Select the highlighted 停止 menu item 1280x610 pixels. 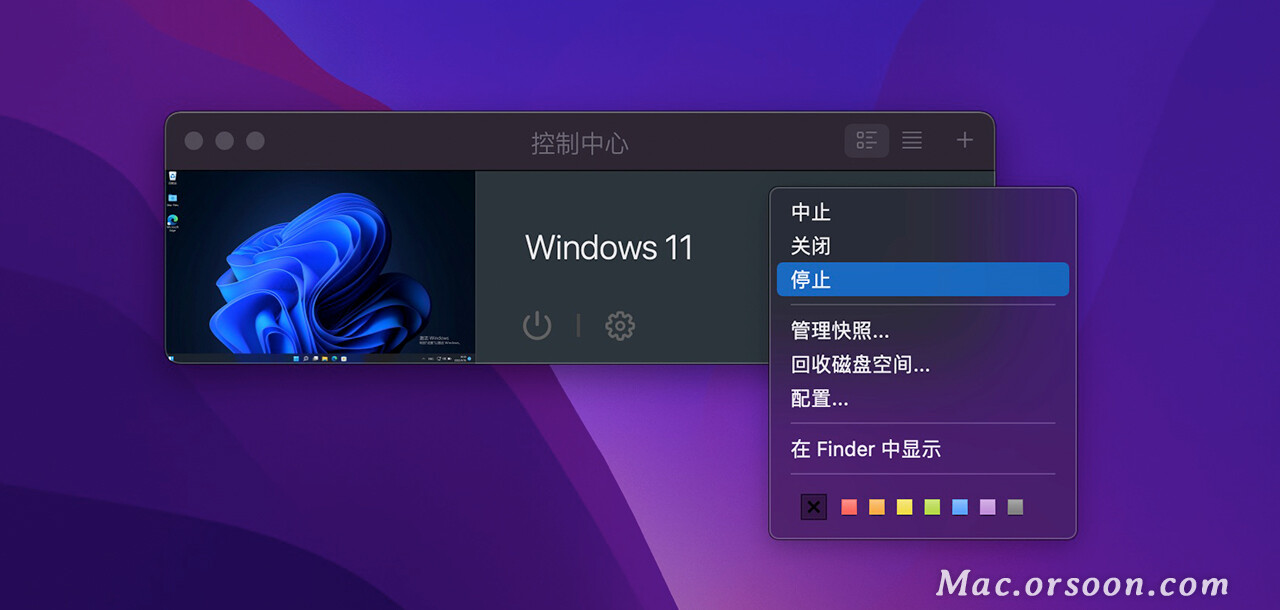(922, 279)
